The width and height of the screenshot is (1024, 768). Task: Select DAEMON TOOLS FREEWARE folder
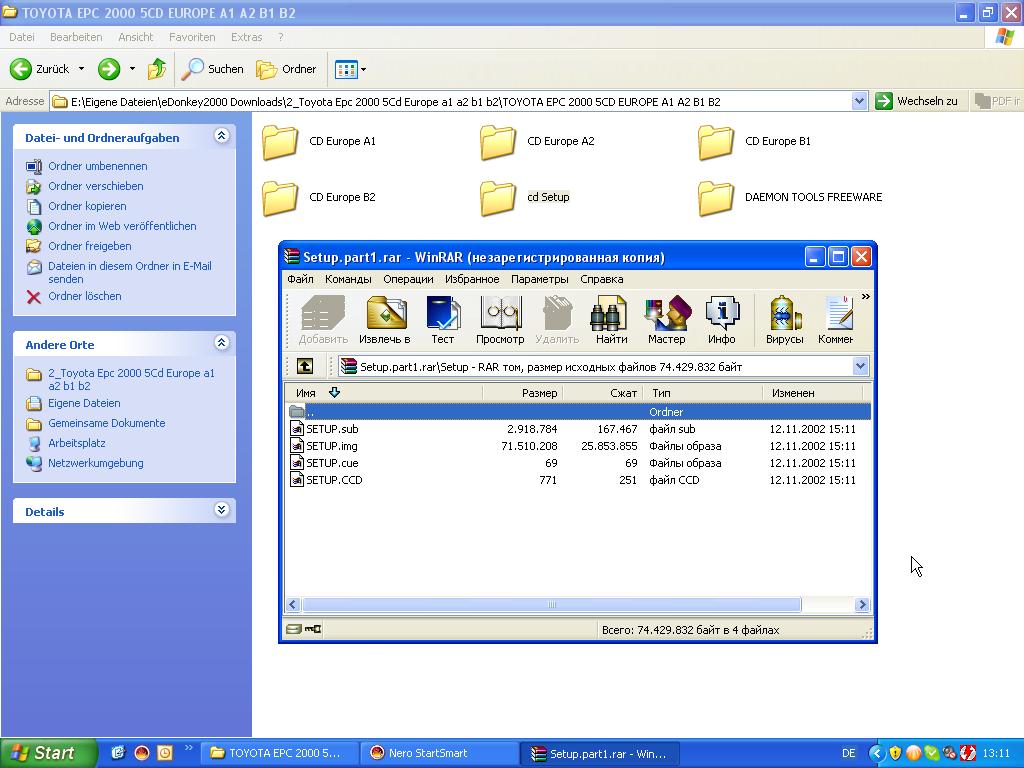point(790,198)
